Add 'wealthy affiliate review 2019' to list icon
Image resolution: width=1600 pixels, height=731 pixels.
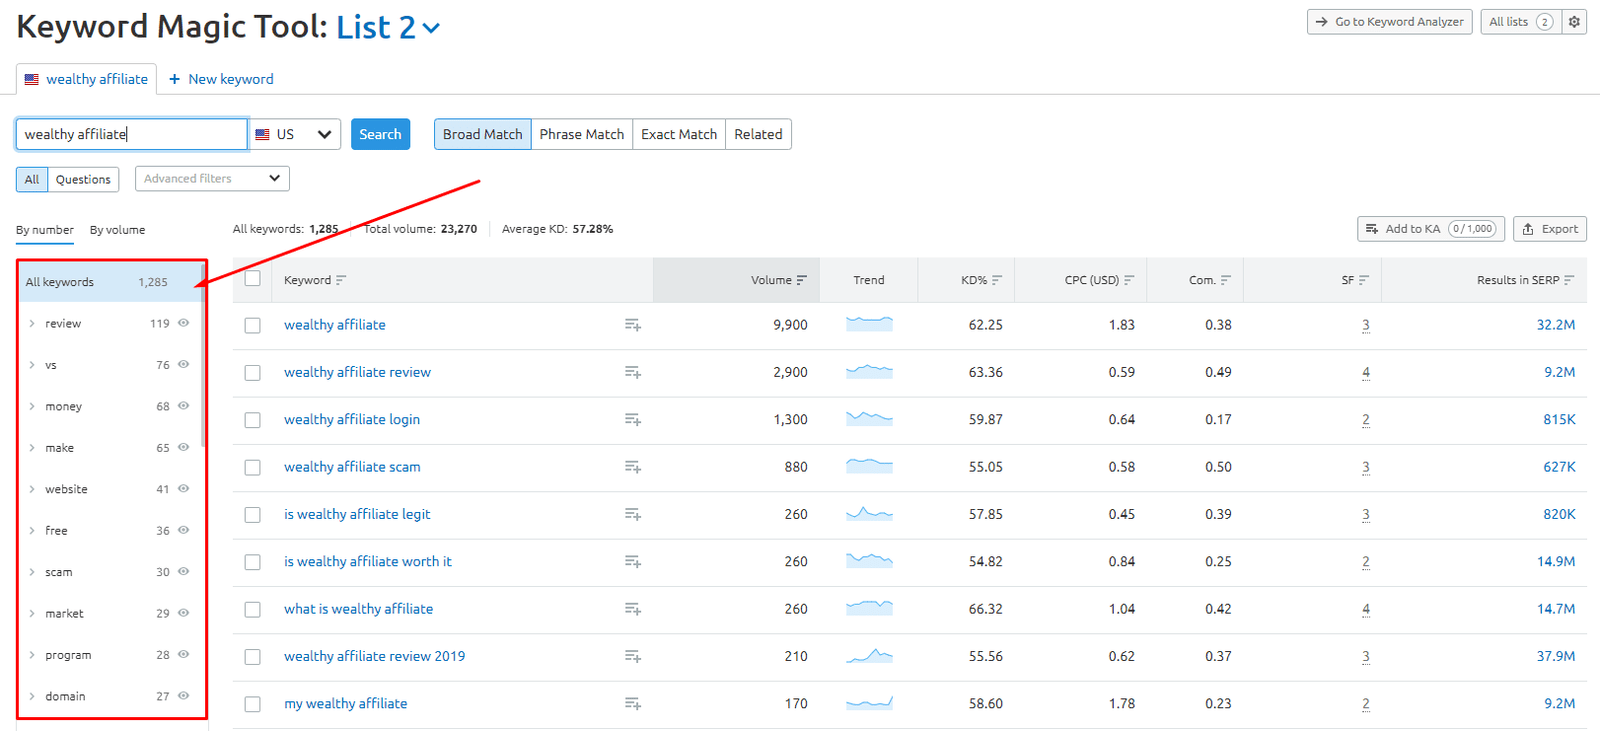(x=632, y=656)
